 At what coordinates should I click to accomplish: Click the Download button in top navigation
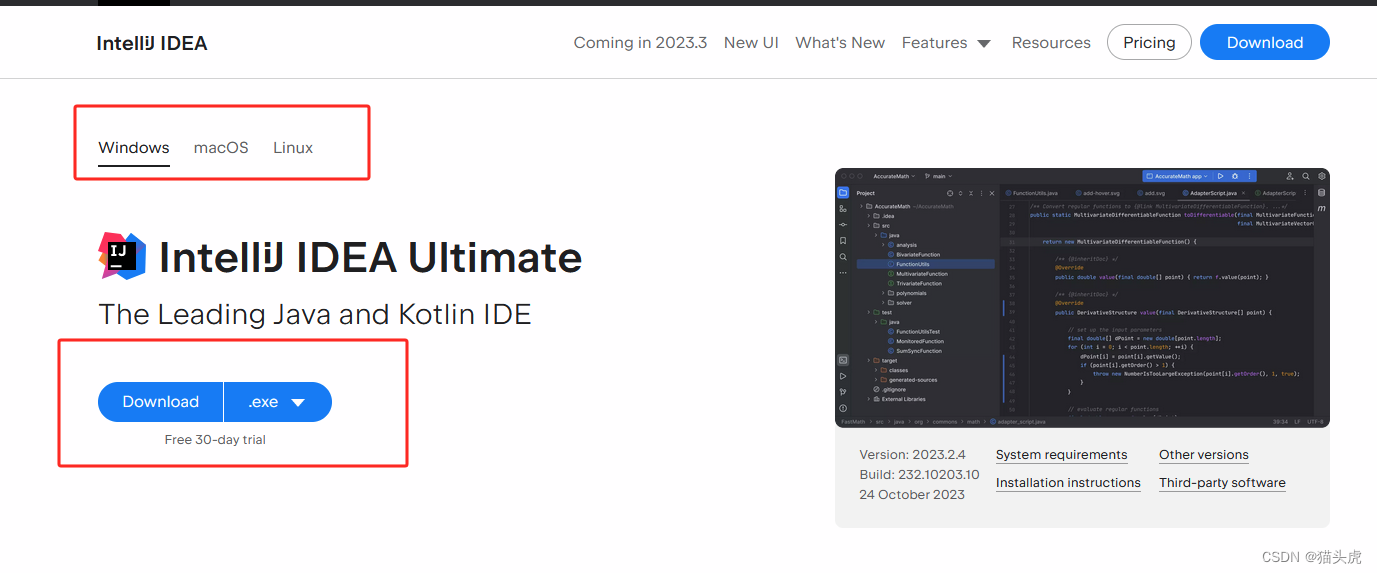point(1265,43)
